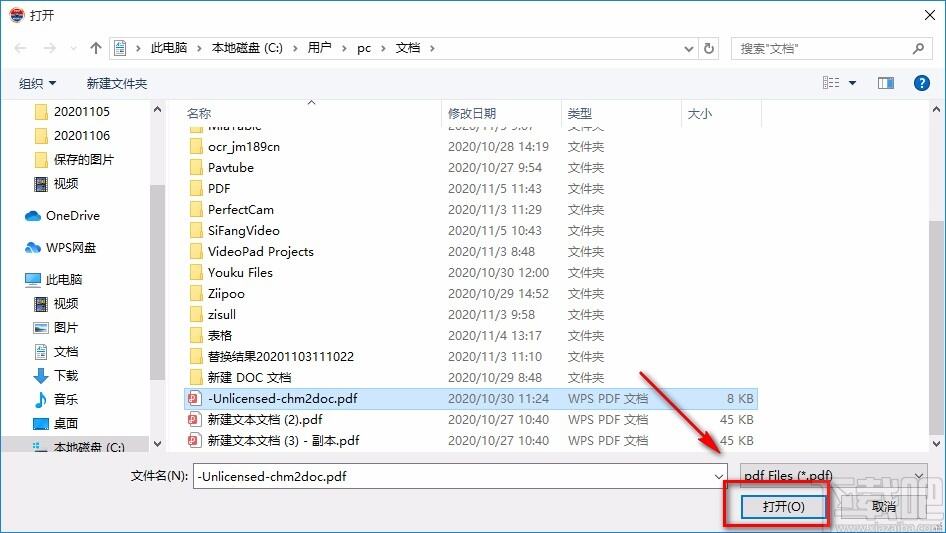Expand chevron after pc in breadcrumb
This screenshot has width=946, height=533.
tap(383, 48)
